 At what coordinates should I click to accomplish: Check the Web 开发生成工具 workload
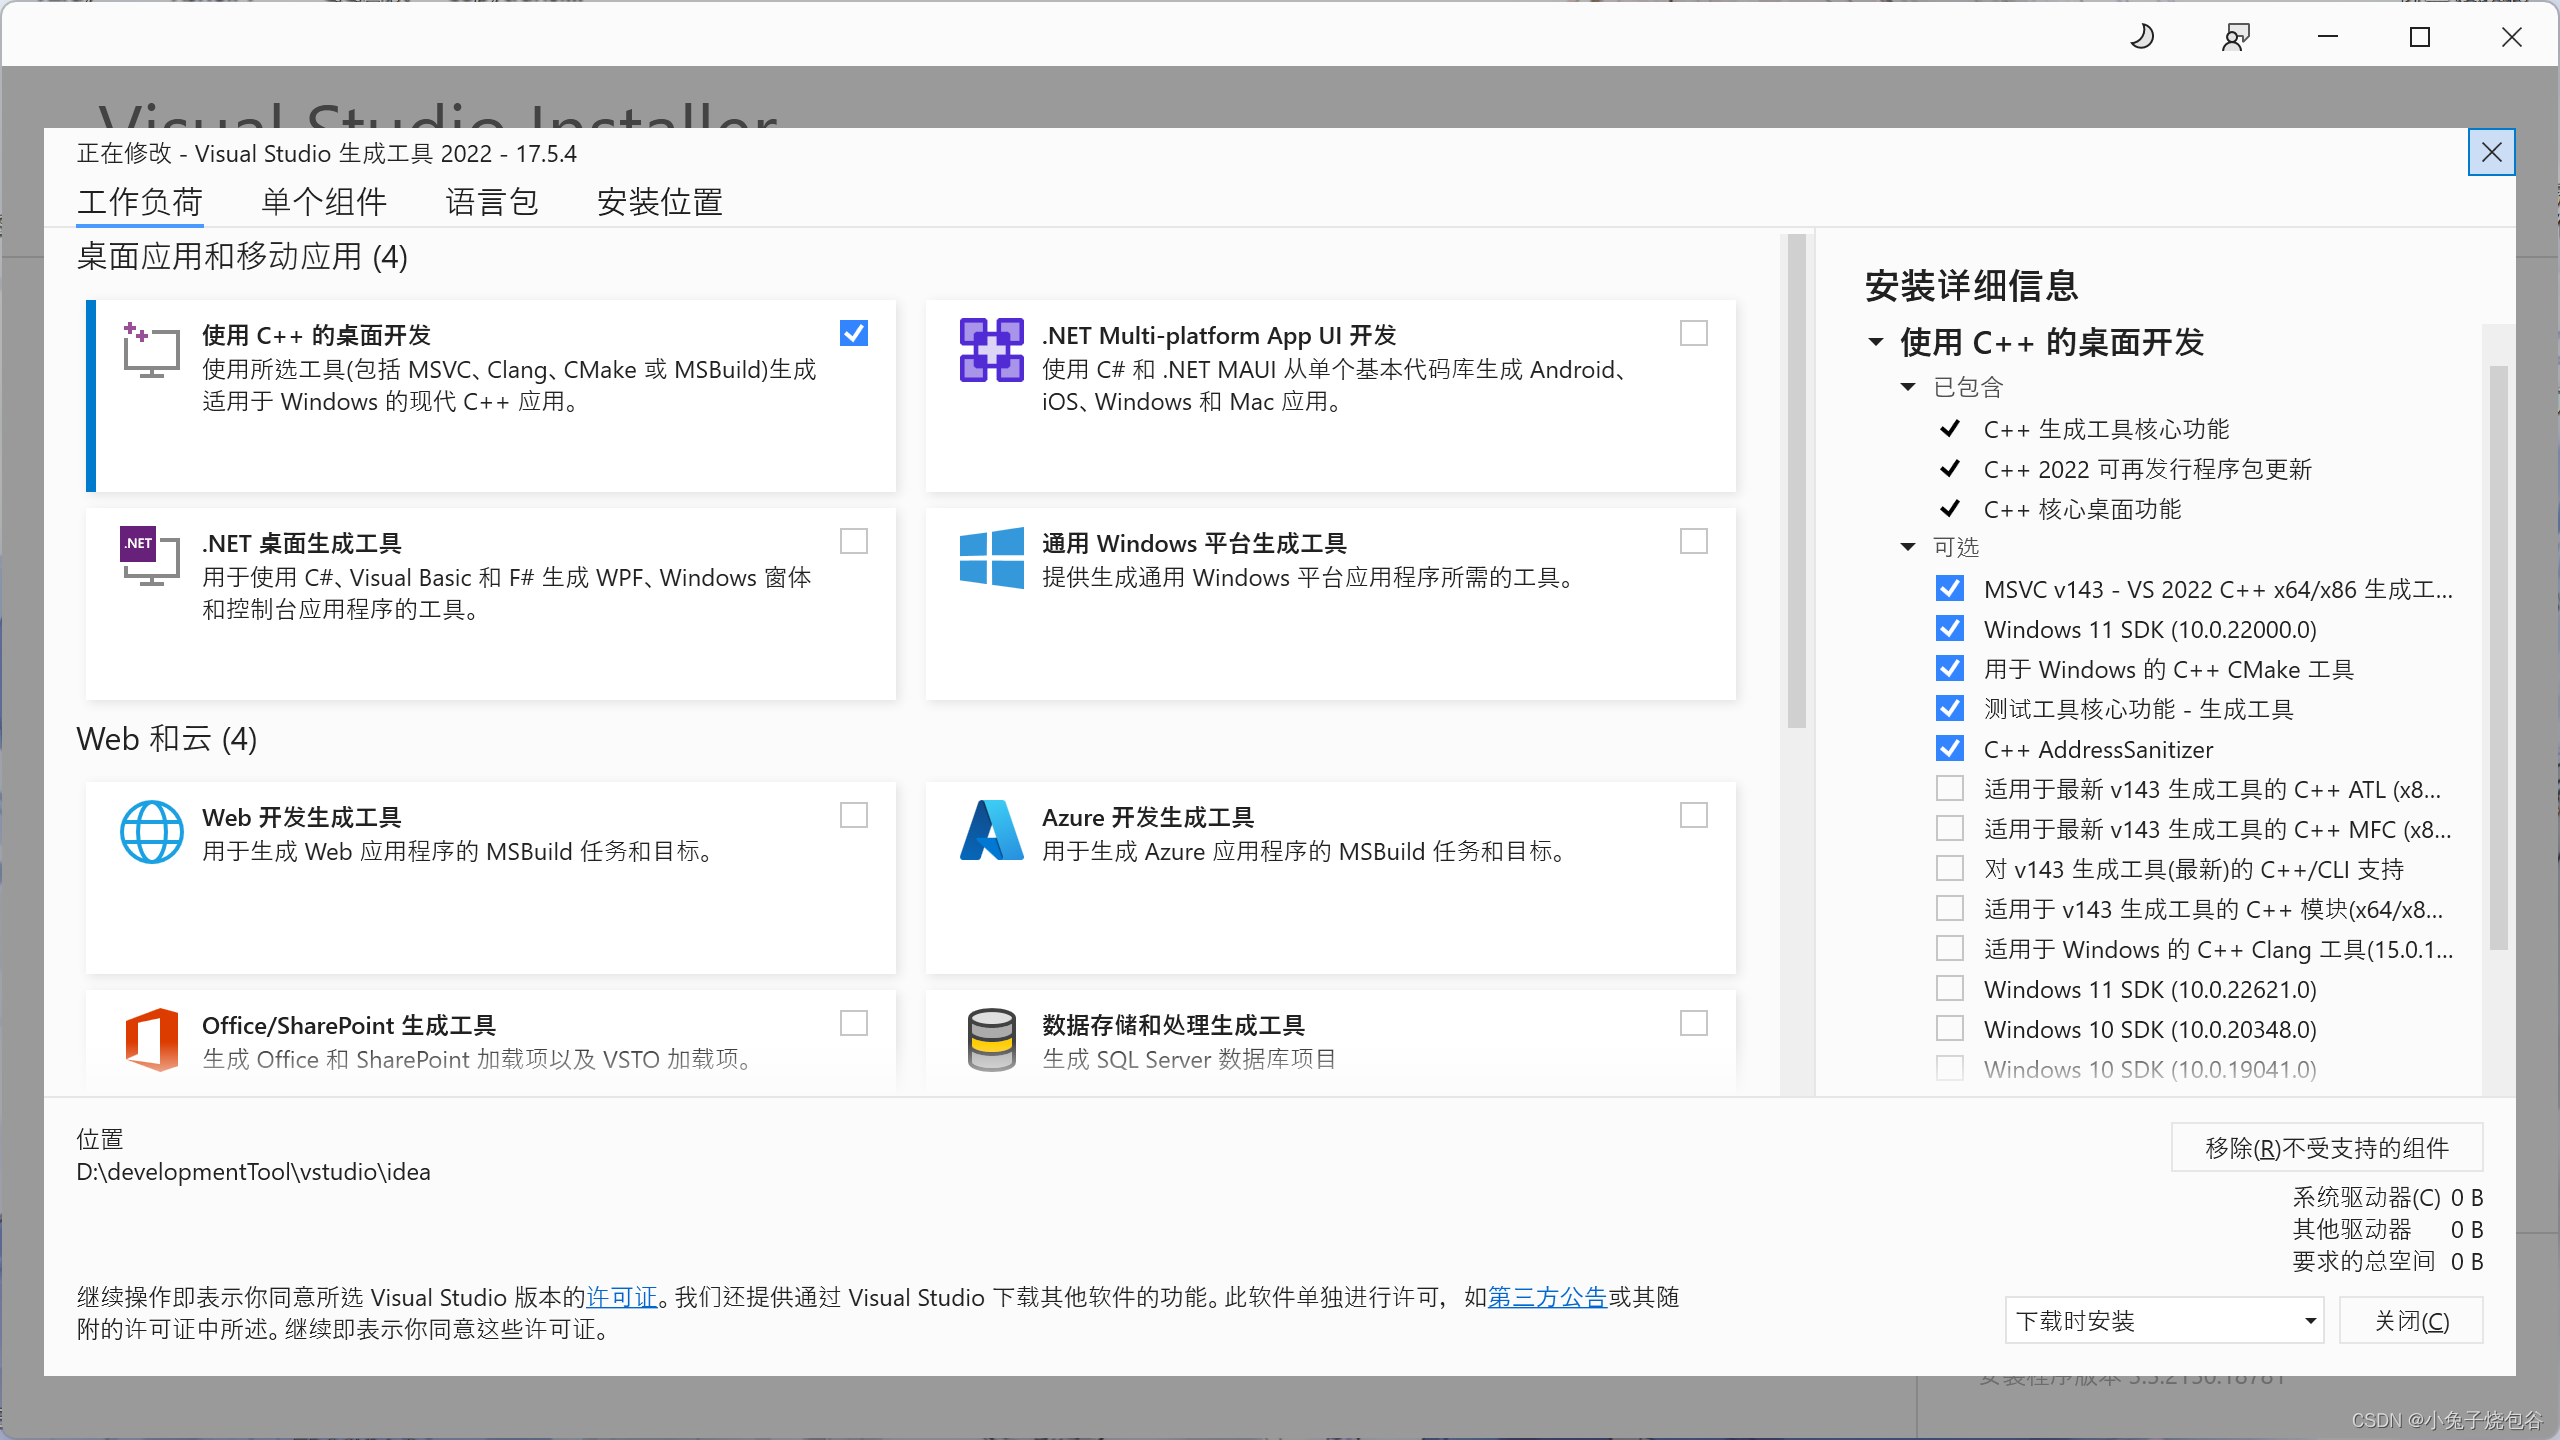854,815
